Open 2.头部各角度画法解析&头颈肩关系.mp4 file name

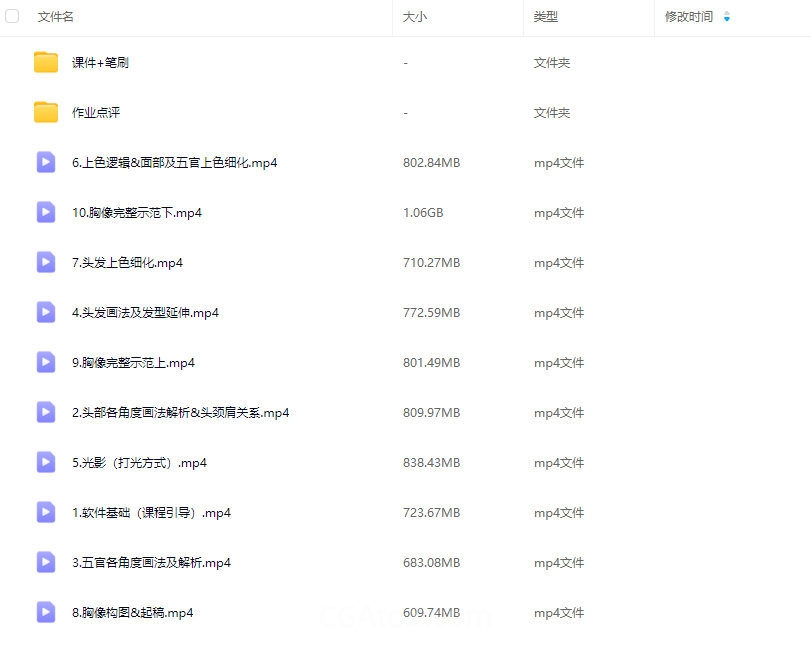pyautogui.click(x=180, y=413)
